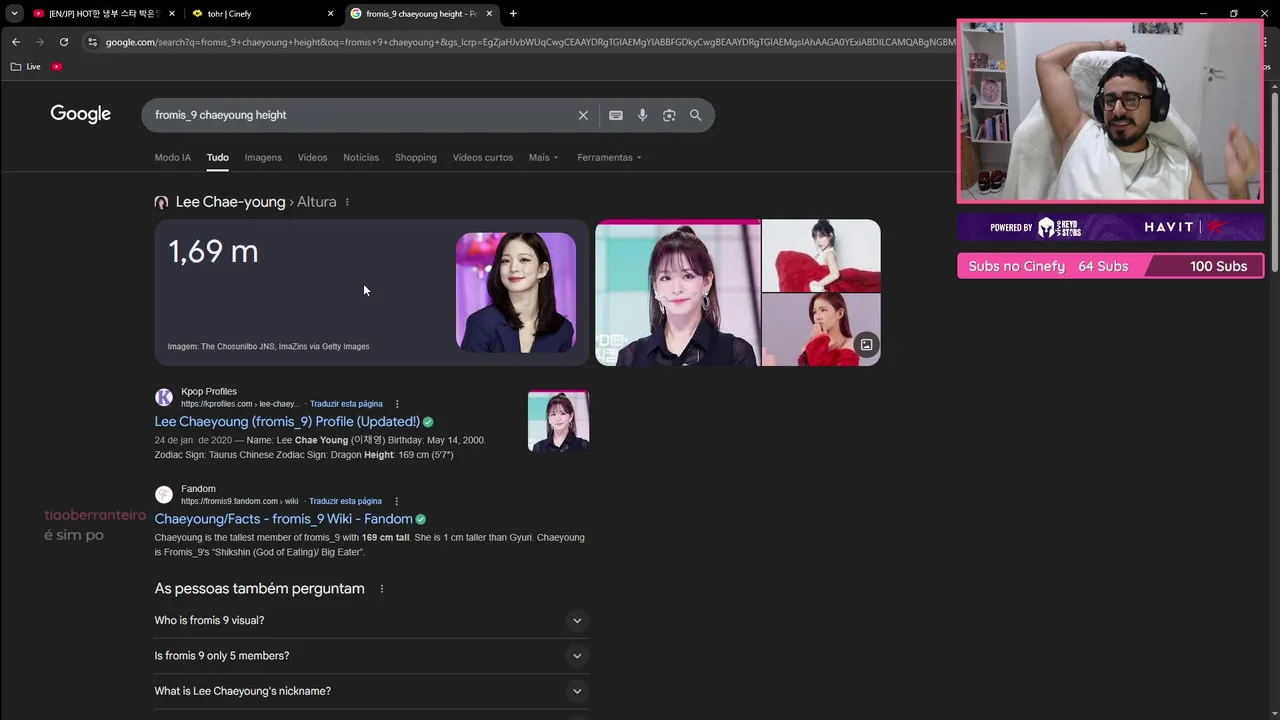Open options menu beside Altura heading
The image size is (1280, 720).
347,202
